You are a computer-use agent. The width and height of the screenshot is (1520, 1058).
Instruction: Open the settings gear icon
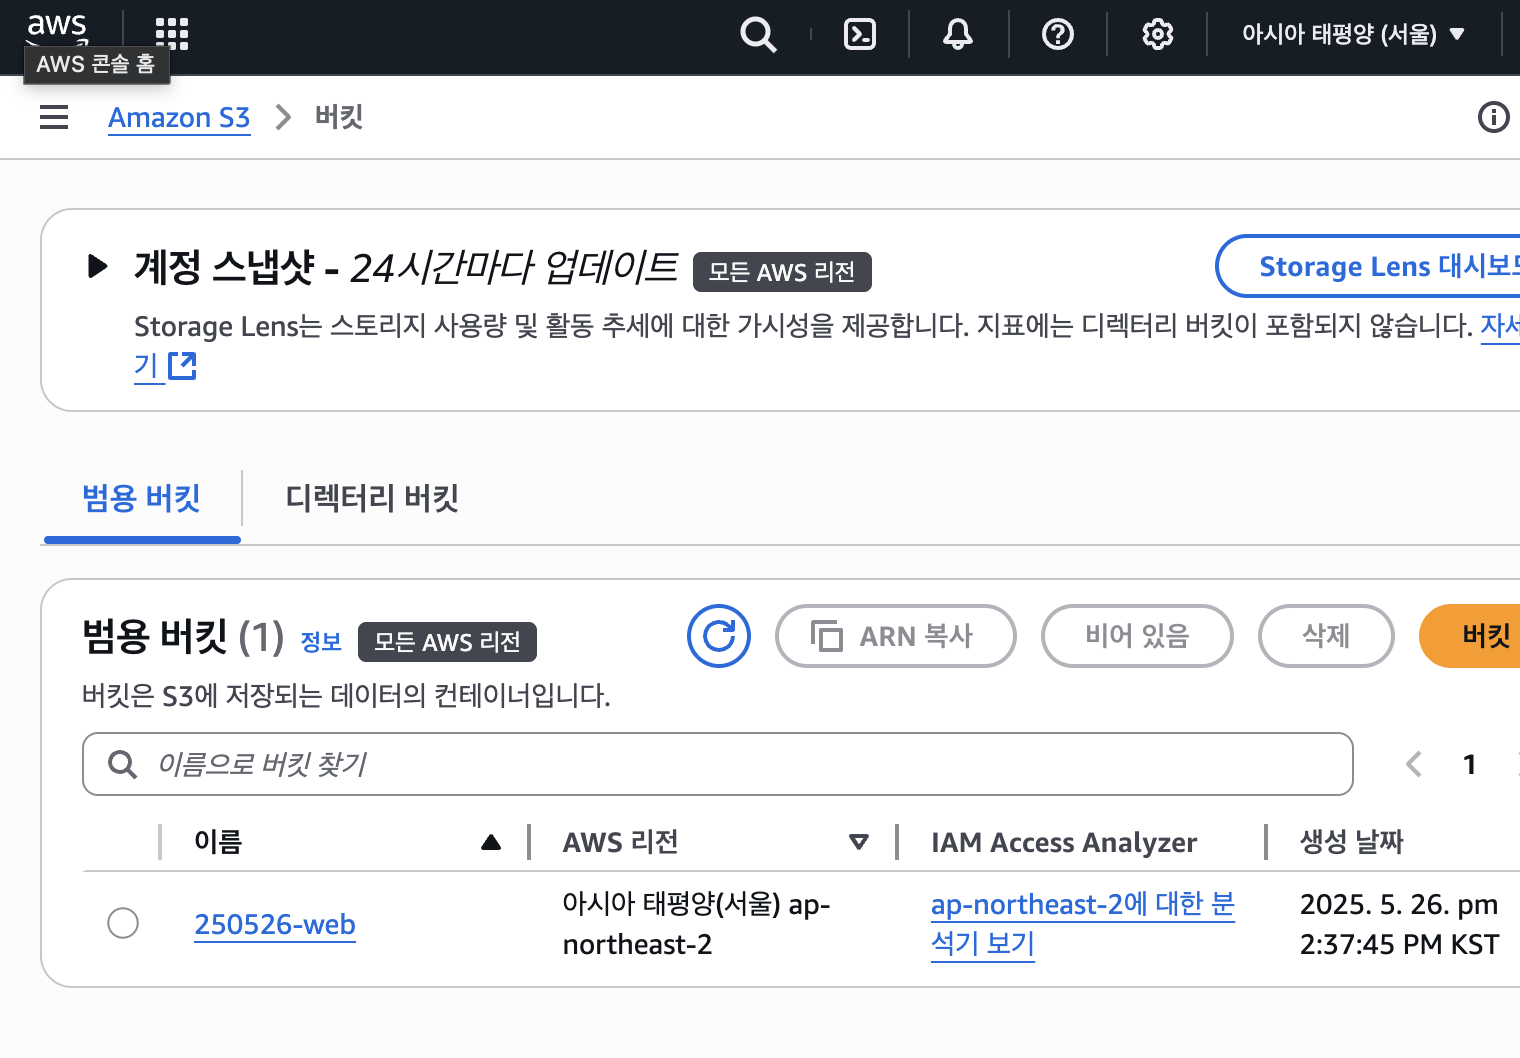(x=1157, y=35)
